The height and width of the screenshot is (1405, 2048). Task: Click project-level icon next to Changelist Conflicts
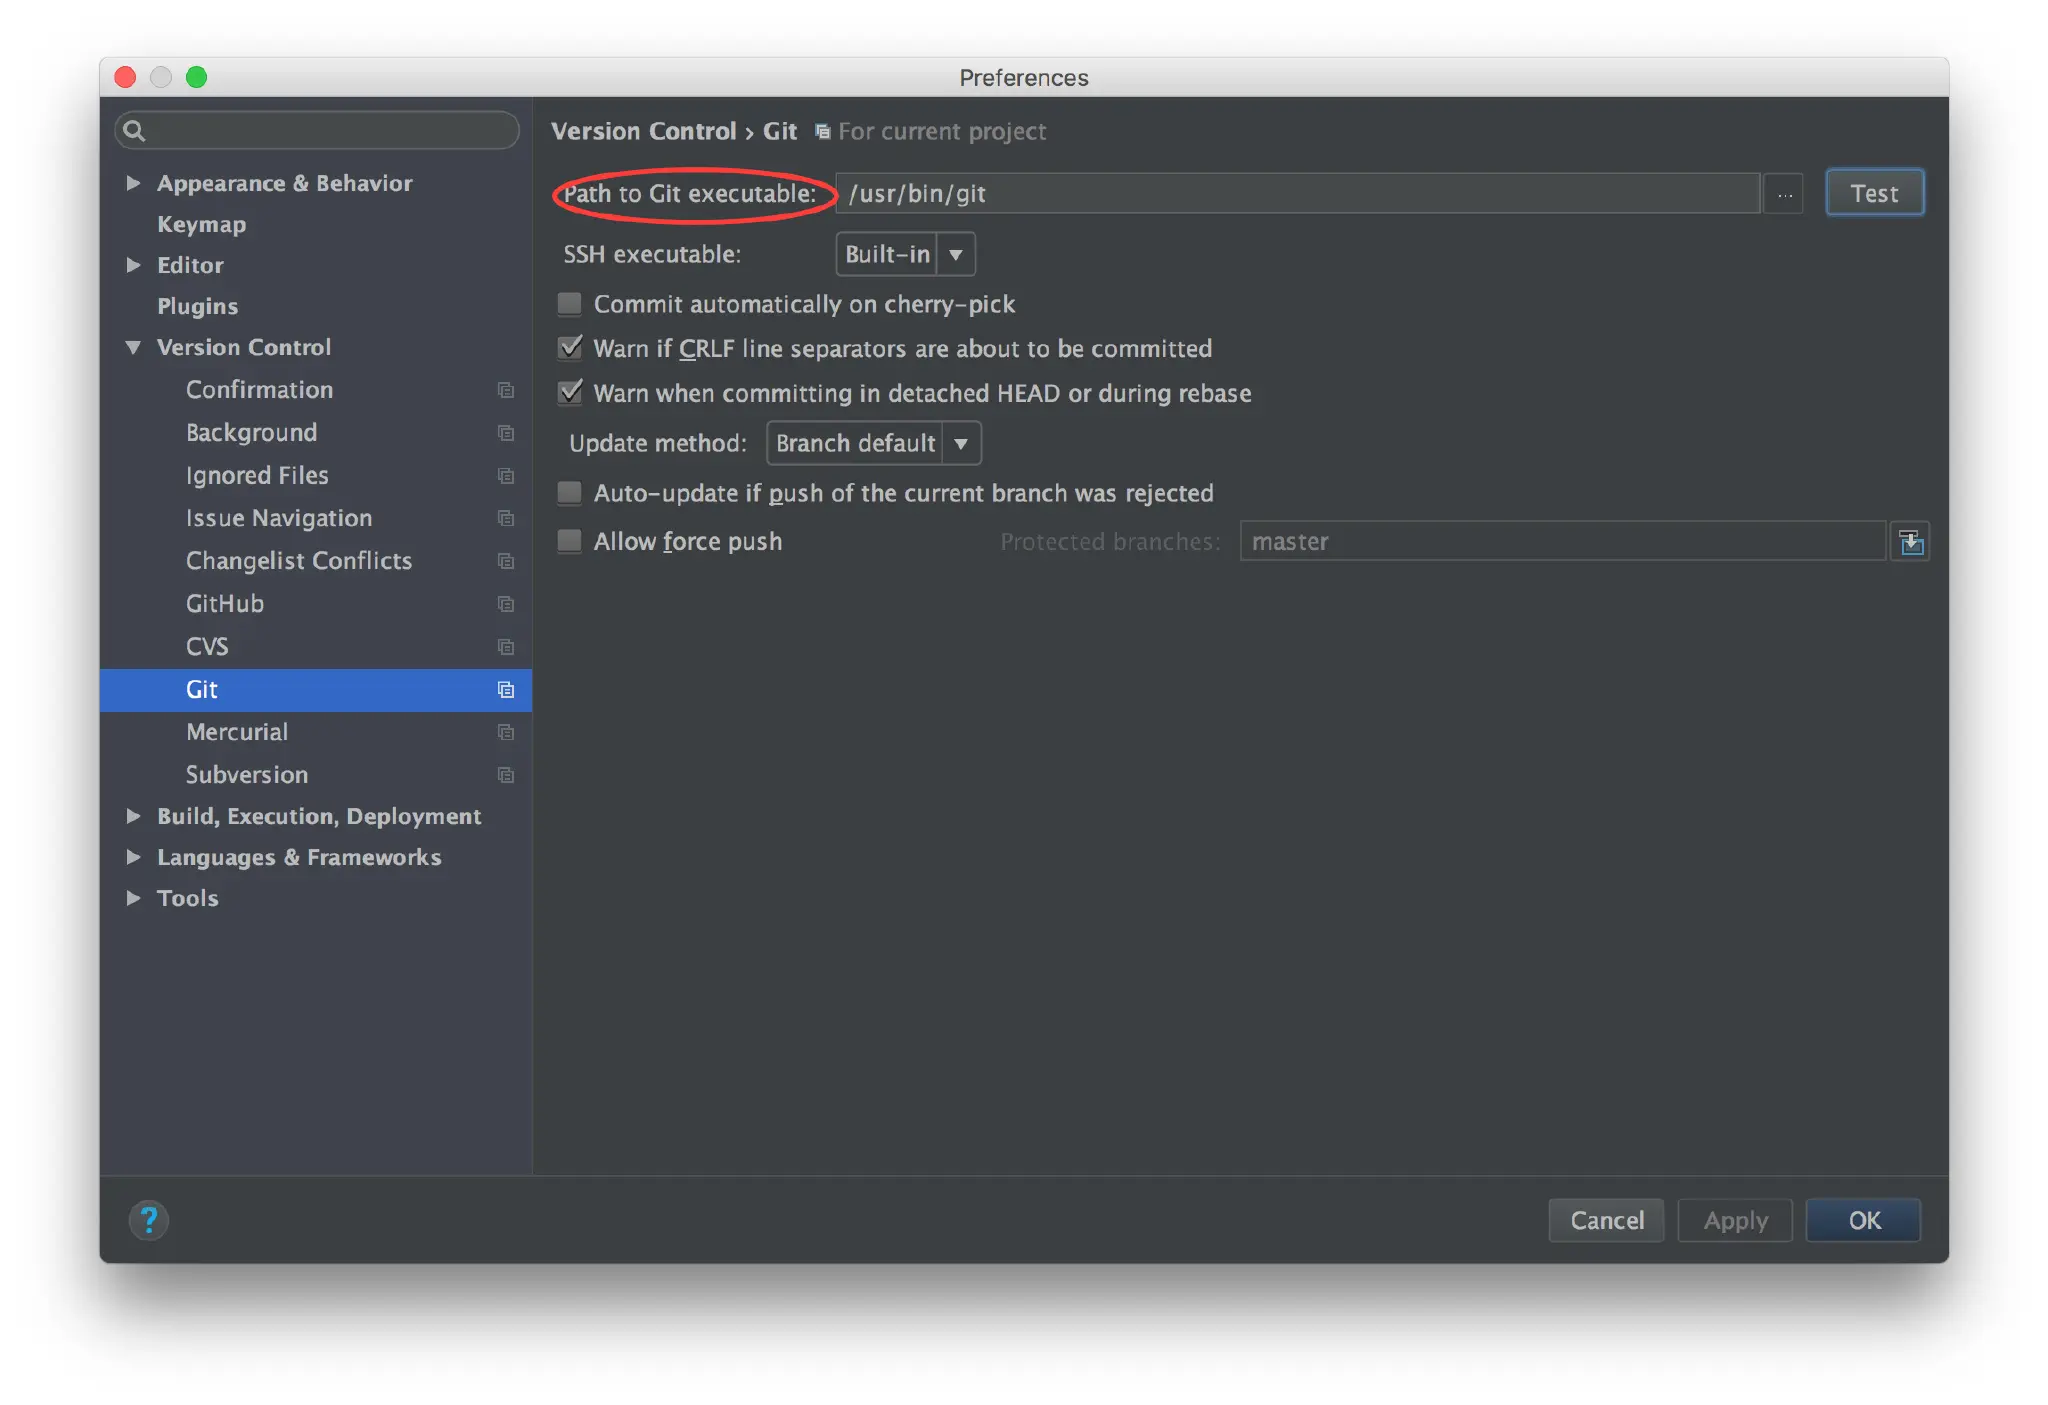(x=506, y=561)
